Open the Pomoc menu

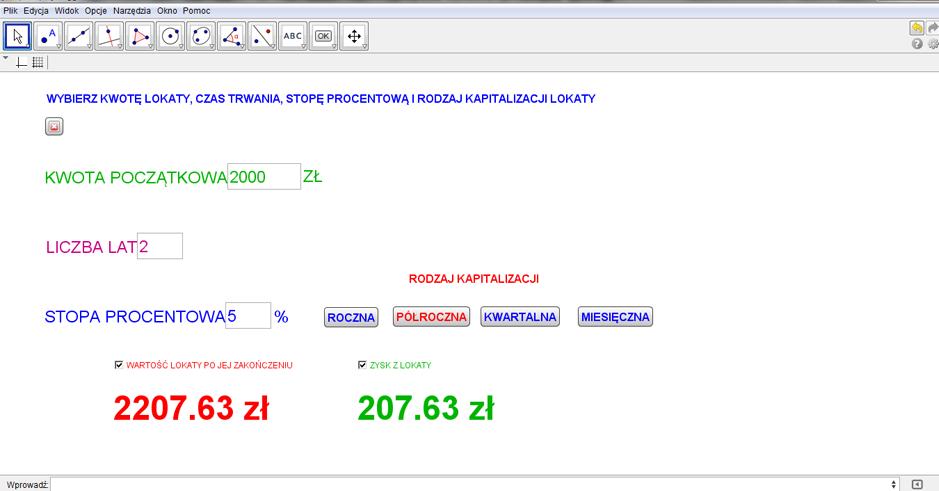click(x=196, y=11)
